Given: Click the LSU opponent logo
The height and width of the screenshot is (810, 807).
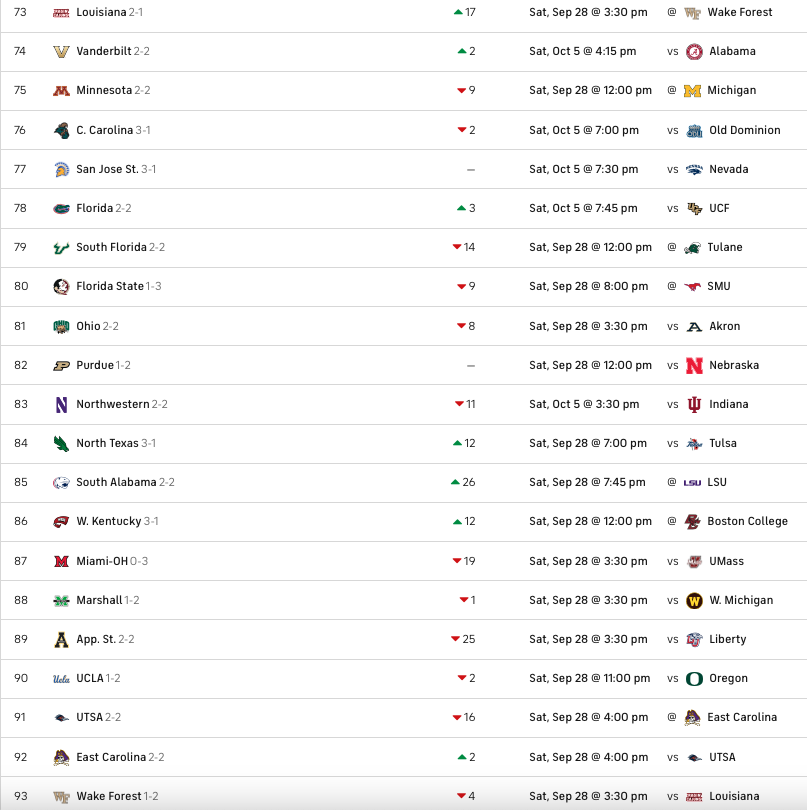Looking at the screenshot, I should click(x=693, y=483).
